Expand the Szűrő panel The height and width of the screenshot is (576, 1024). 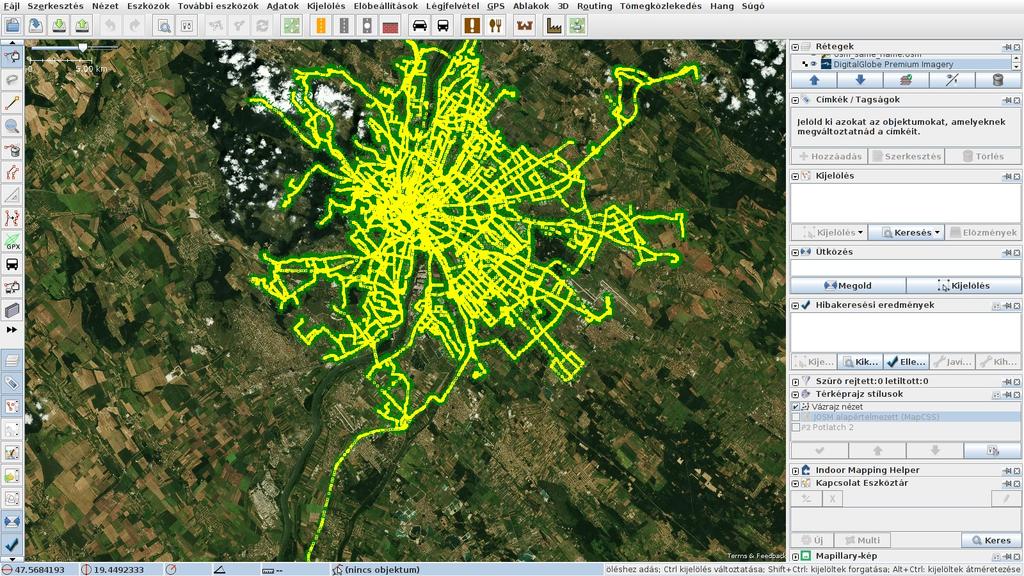click(x=795, y=381)
